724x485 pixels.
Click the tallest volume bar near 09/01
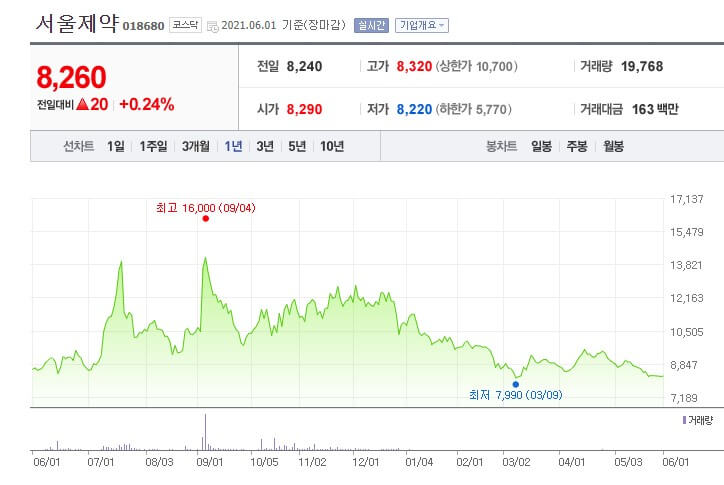tap(205, 432)
